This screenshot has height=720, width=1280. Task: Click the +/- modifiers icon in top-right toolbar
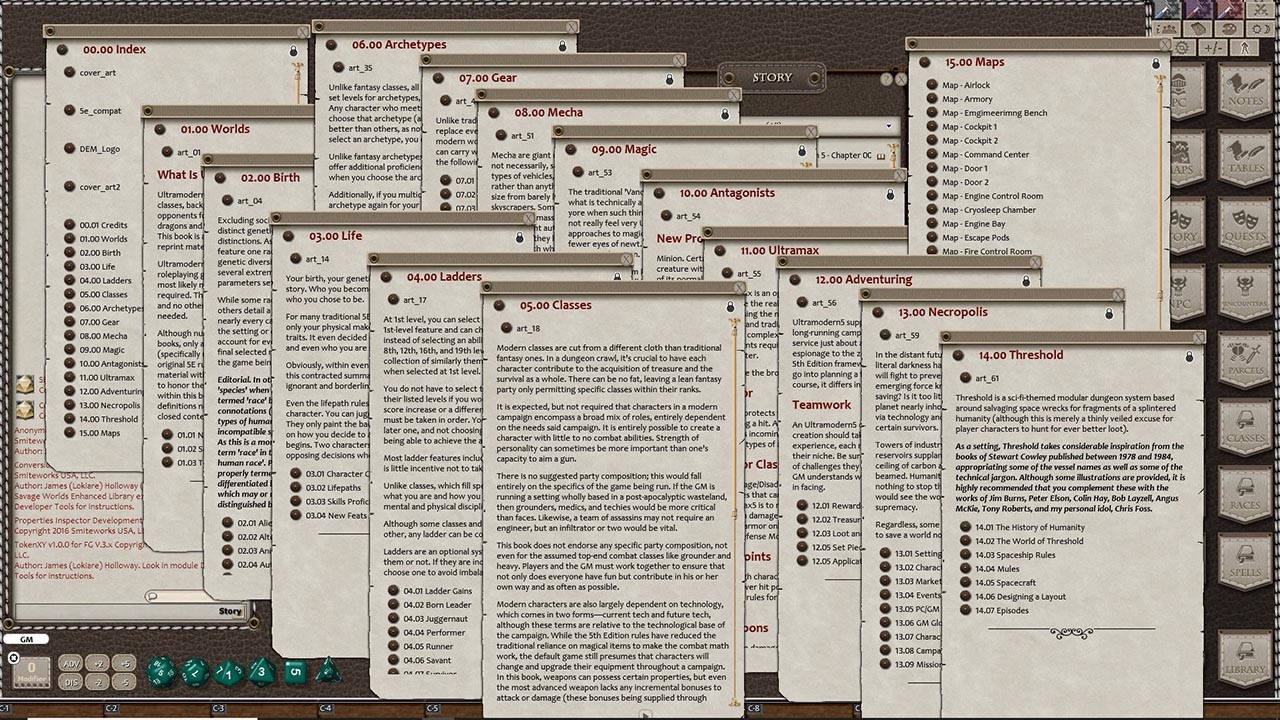[x=1212, y=48]
